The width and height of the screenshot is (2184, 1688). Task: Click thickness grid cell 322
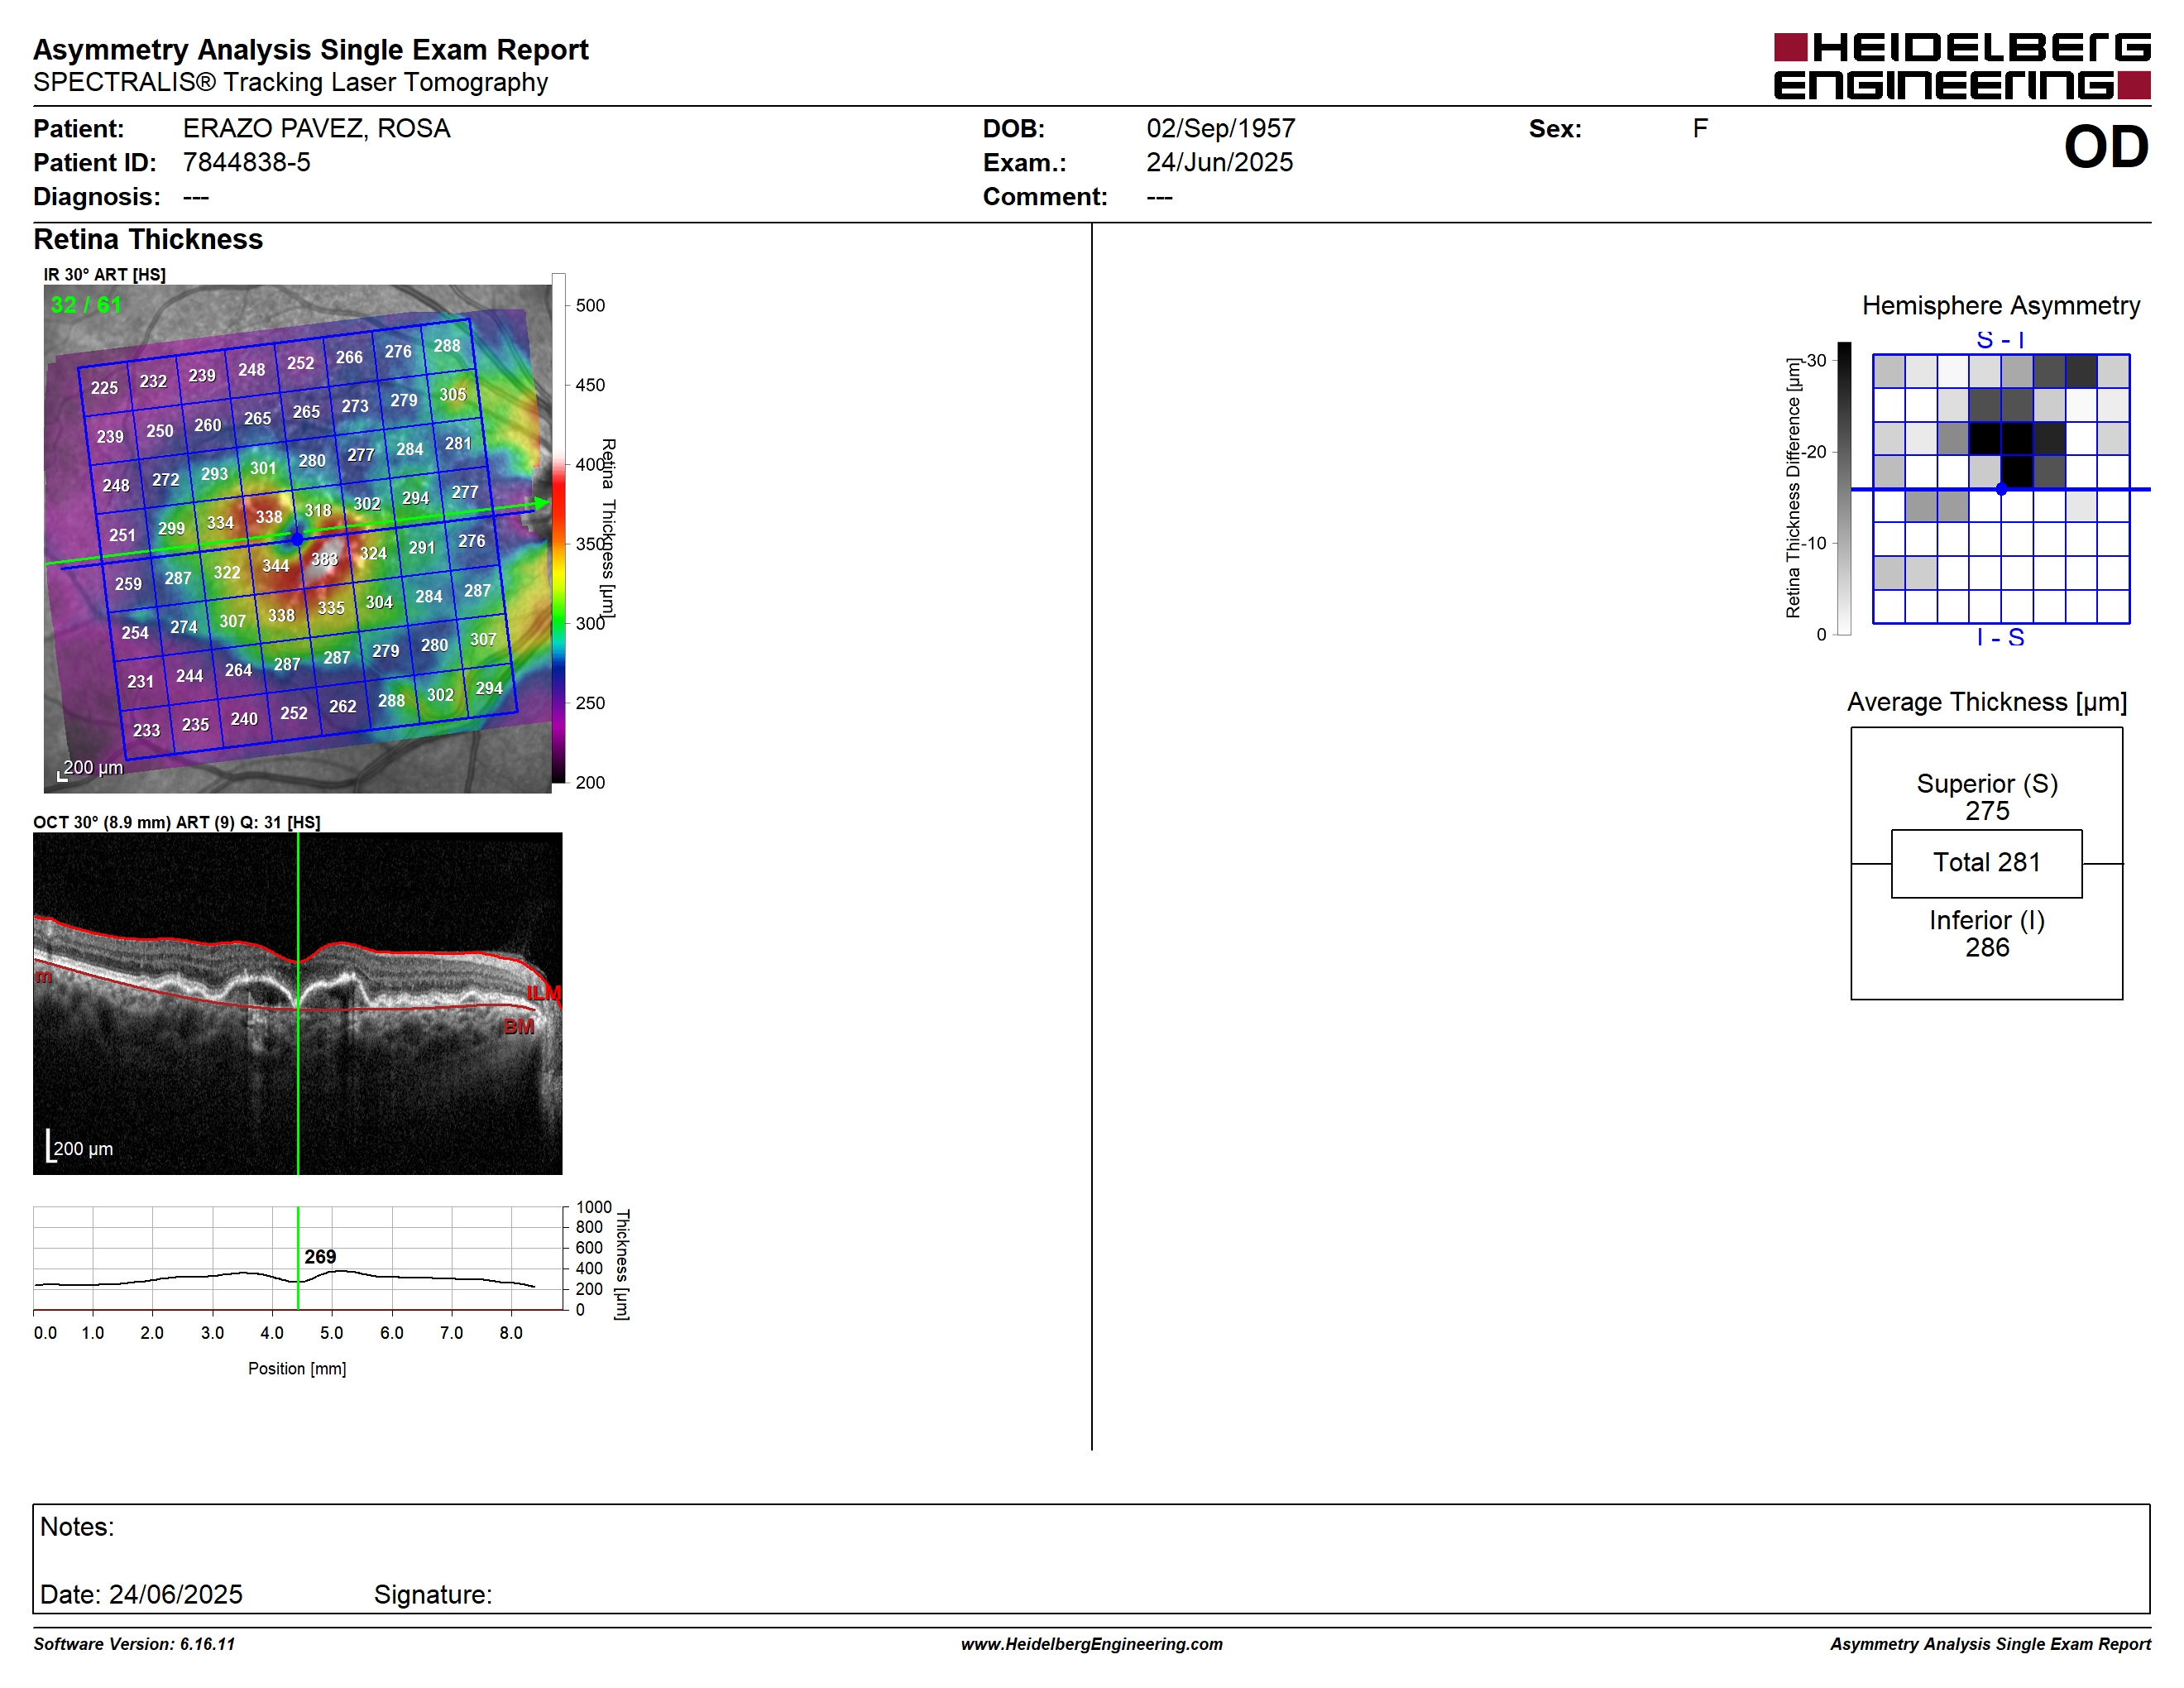coord(227,573)
